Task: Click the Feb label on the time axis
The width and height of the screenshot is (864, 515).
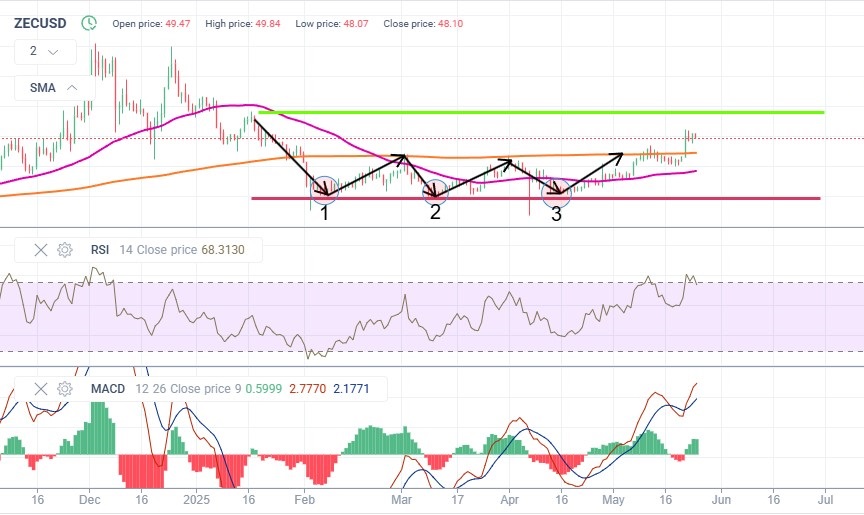Action: coord(305,500)
